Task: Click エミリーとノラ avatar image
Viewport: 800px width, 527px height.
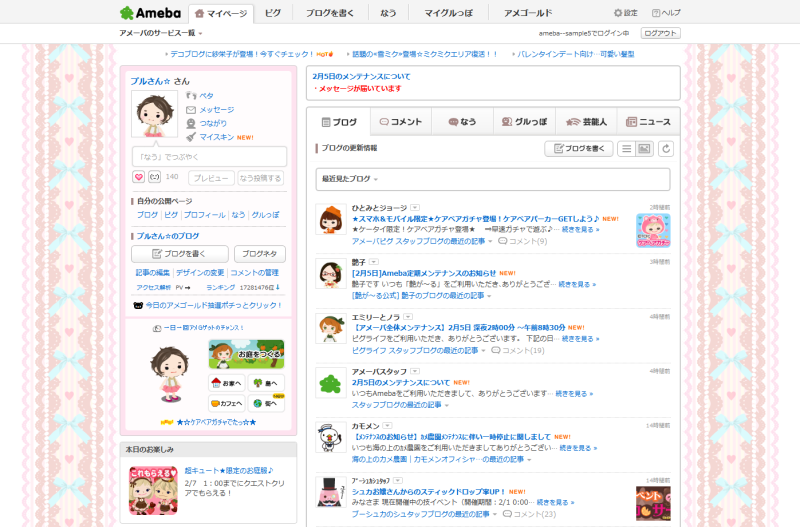Action: click(x=331, y=329)
